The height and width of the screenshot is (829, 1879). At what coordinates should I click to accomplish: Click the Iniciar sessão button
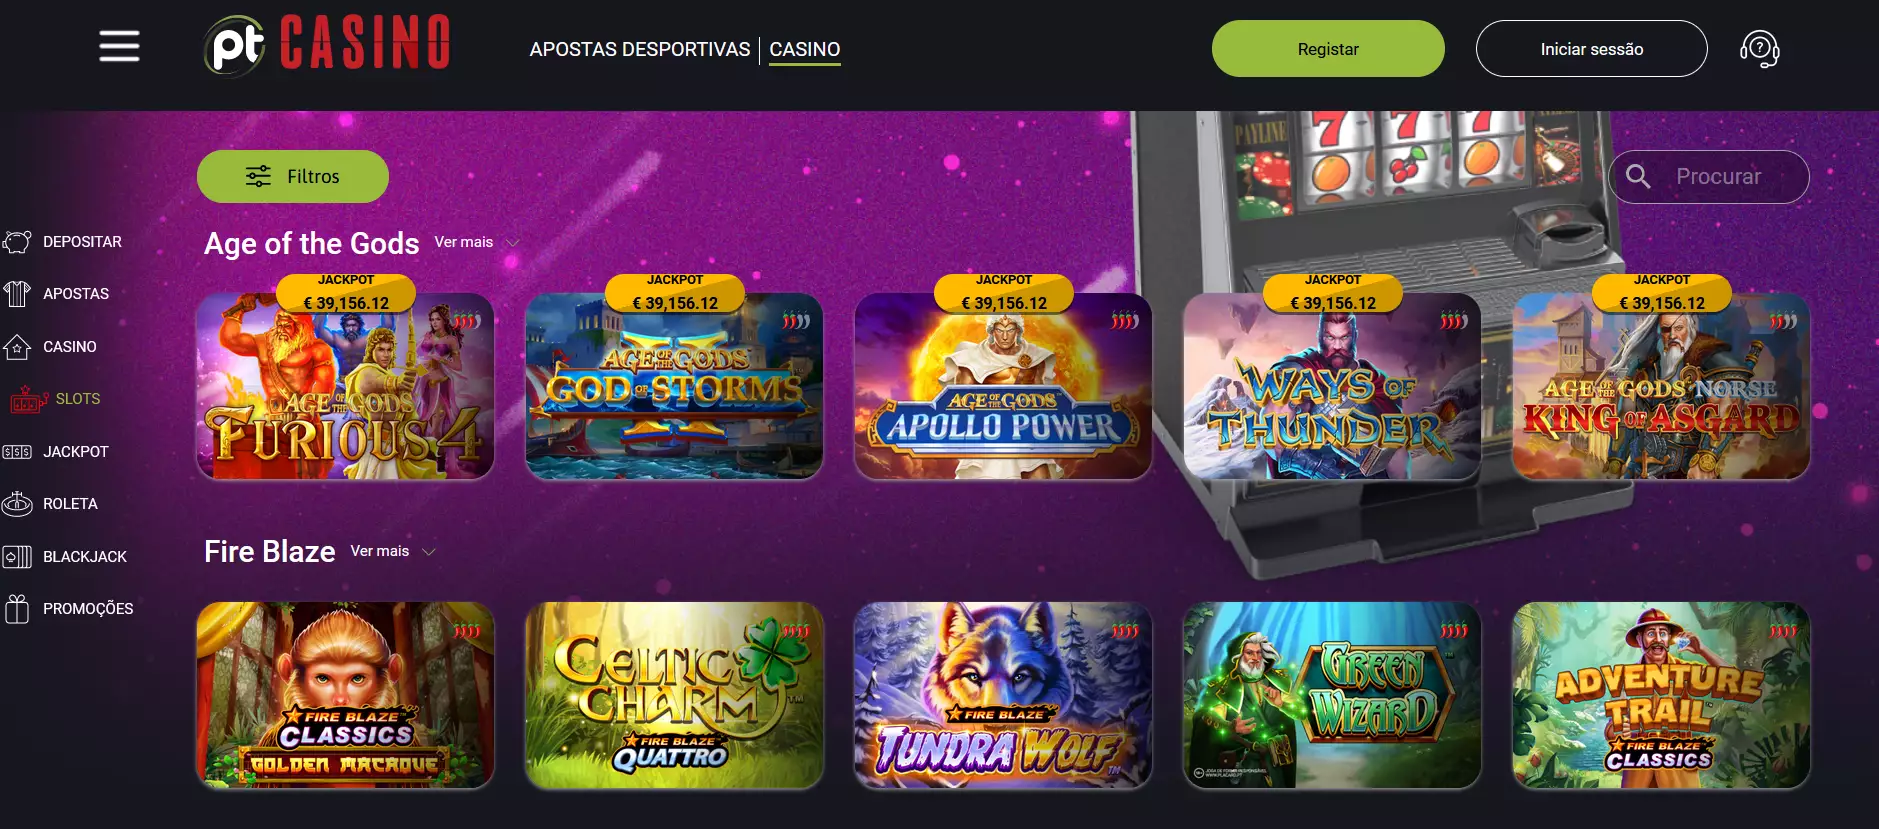click(1592, 49)
